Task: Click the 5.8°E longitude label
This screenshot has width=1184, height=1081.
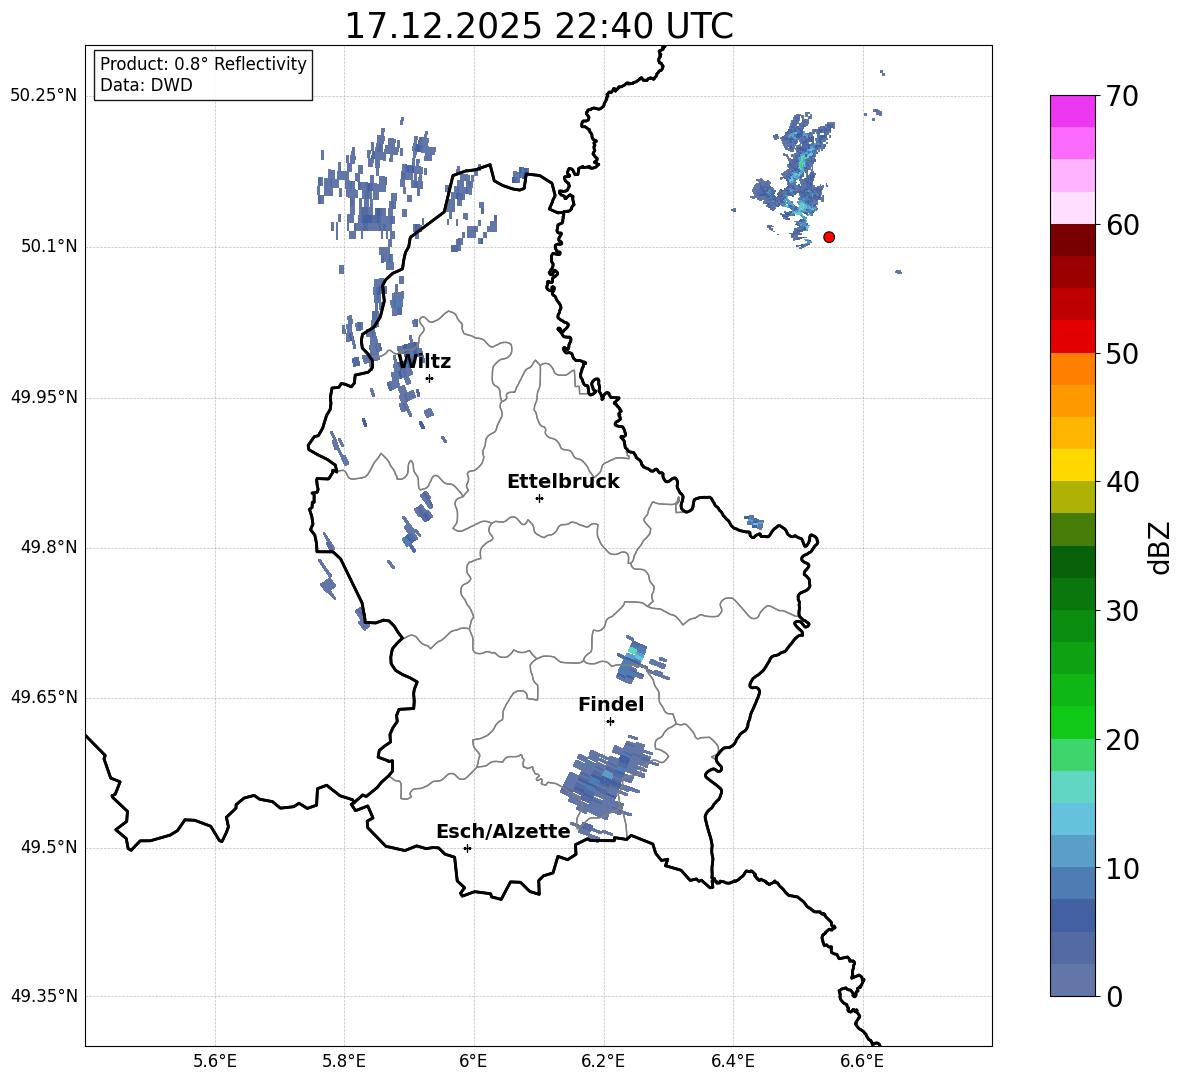Action: point(344,1061)
